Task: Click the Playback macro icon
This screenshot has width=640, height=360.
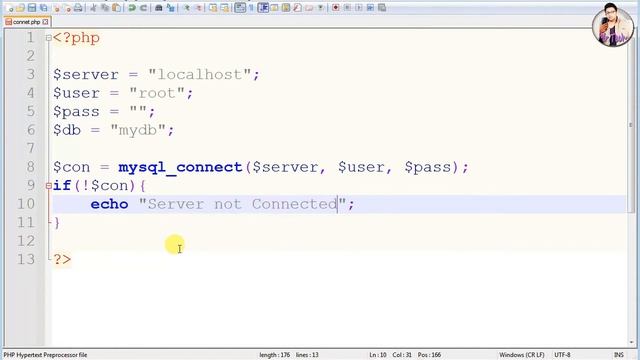Action: (x=359, y=8)
